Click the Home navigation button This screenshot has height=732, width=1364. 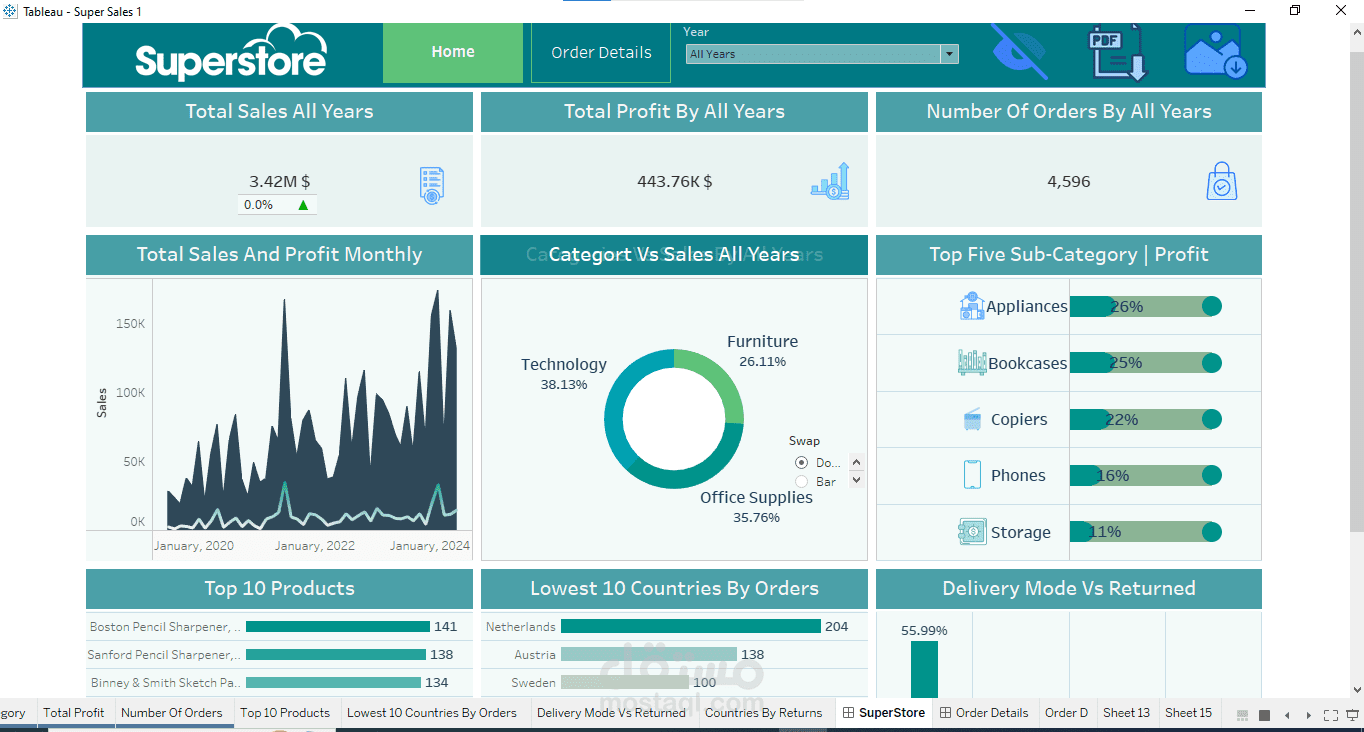[453, 52]
